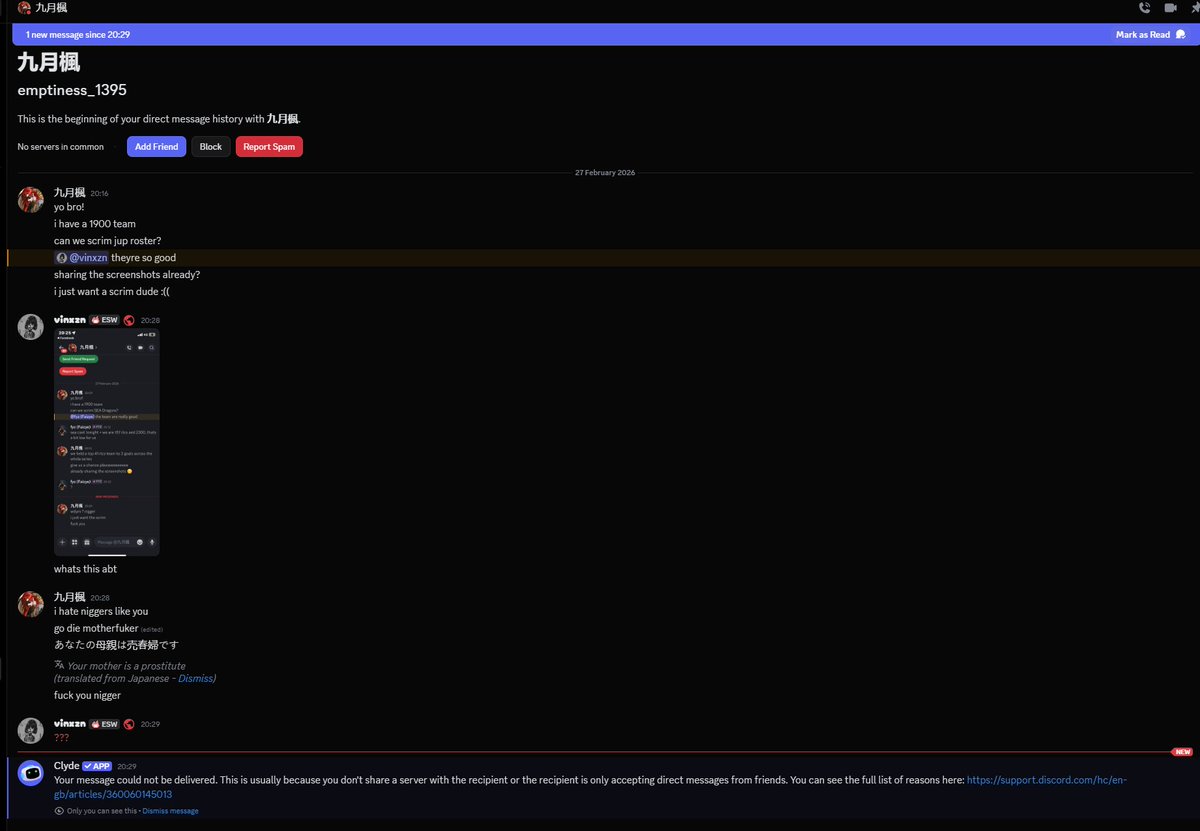Block the user 九月楓
This screenshot has width=1200, height=831.
coord(211,147)
